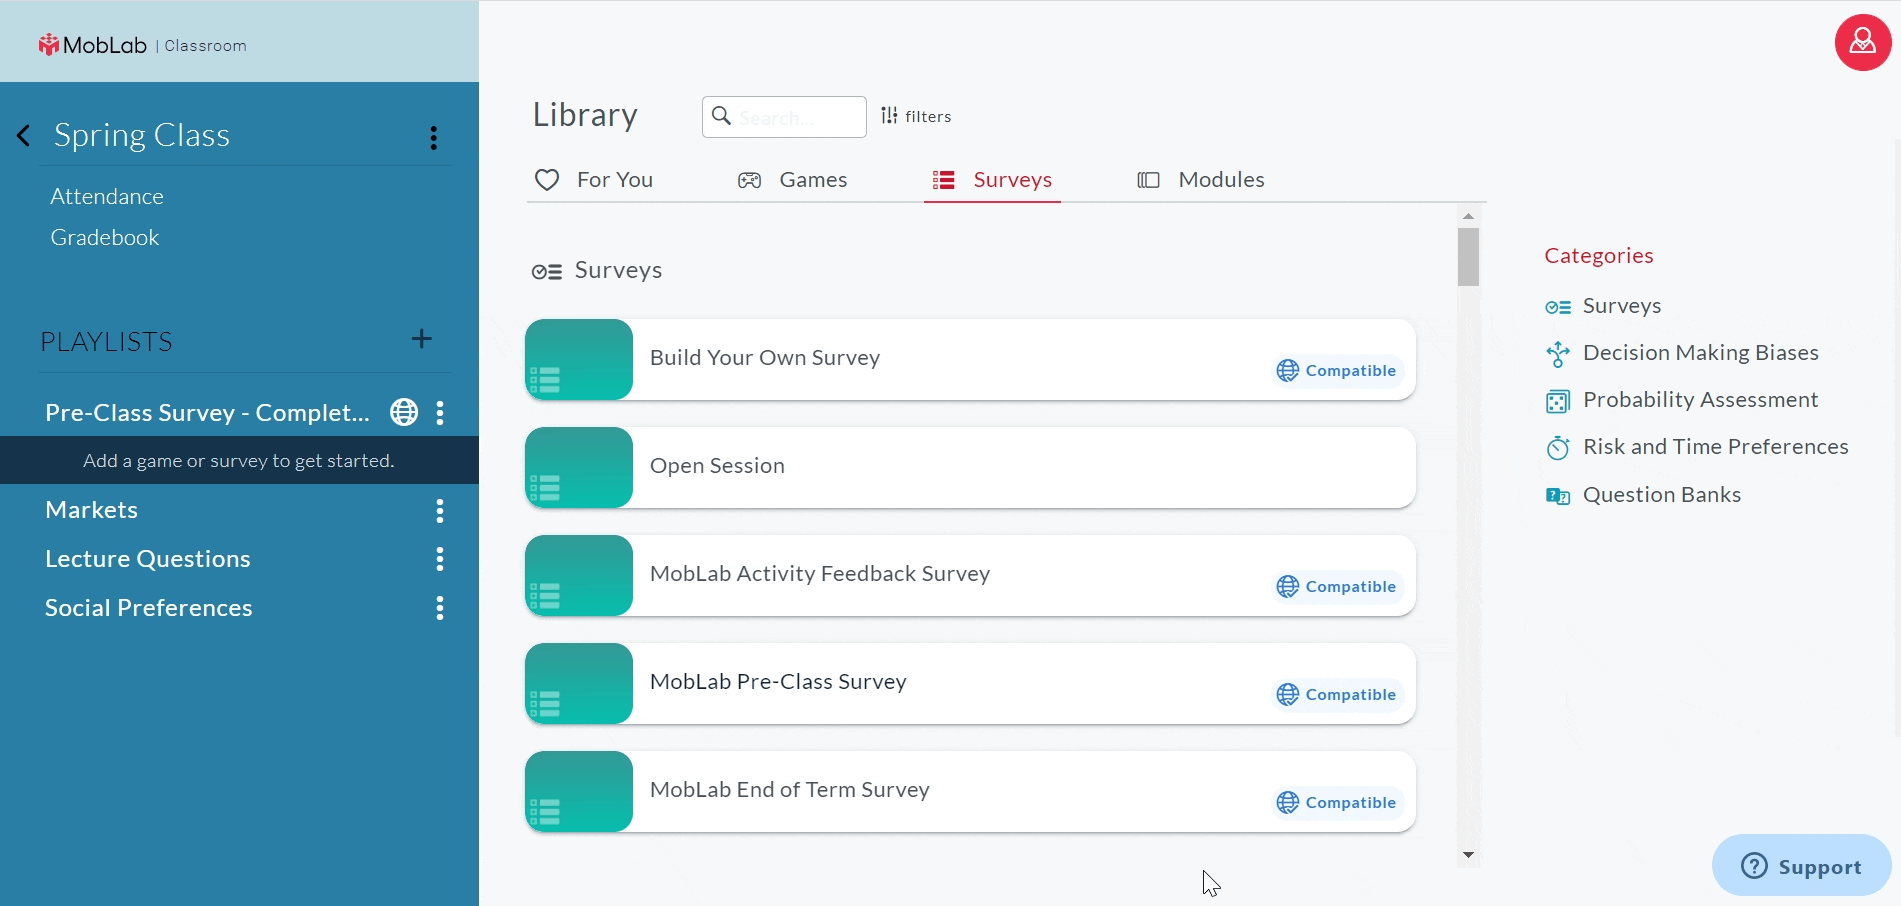The image size is (1901, 906).
Task: Select the Lecture Questions playlist
Action: (148, 559)
